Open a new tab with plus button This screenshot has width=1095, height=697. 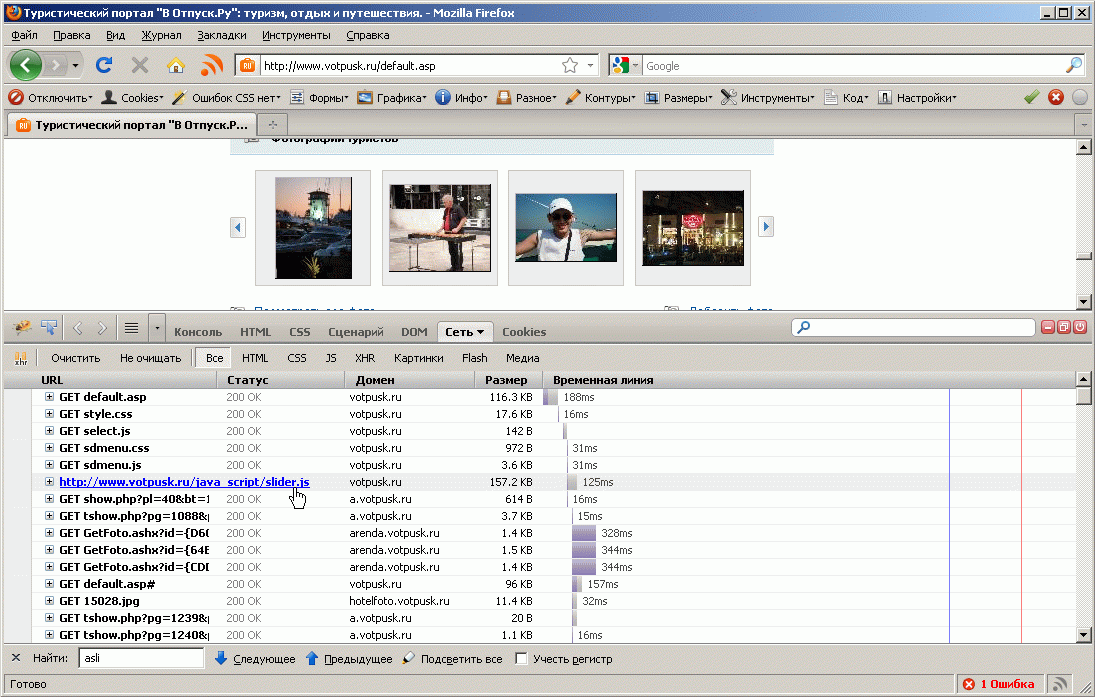[x=273, y=124]
